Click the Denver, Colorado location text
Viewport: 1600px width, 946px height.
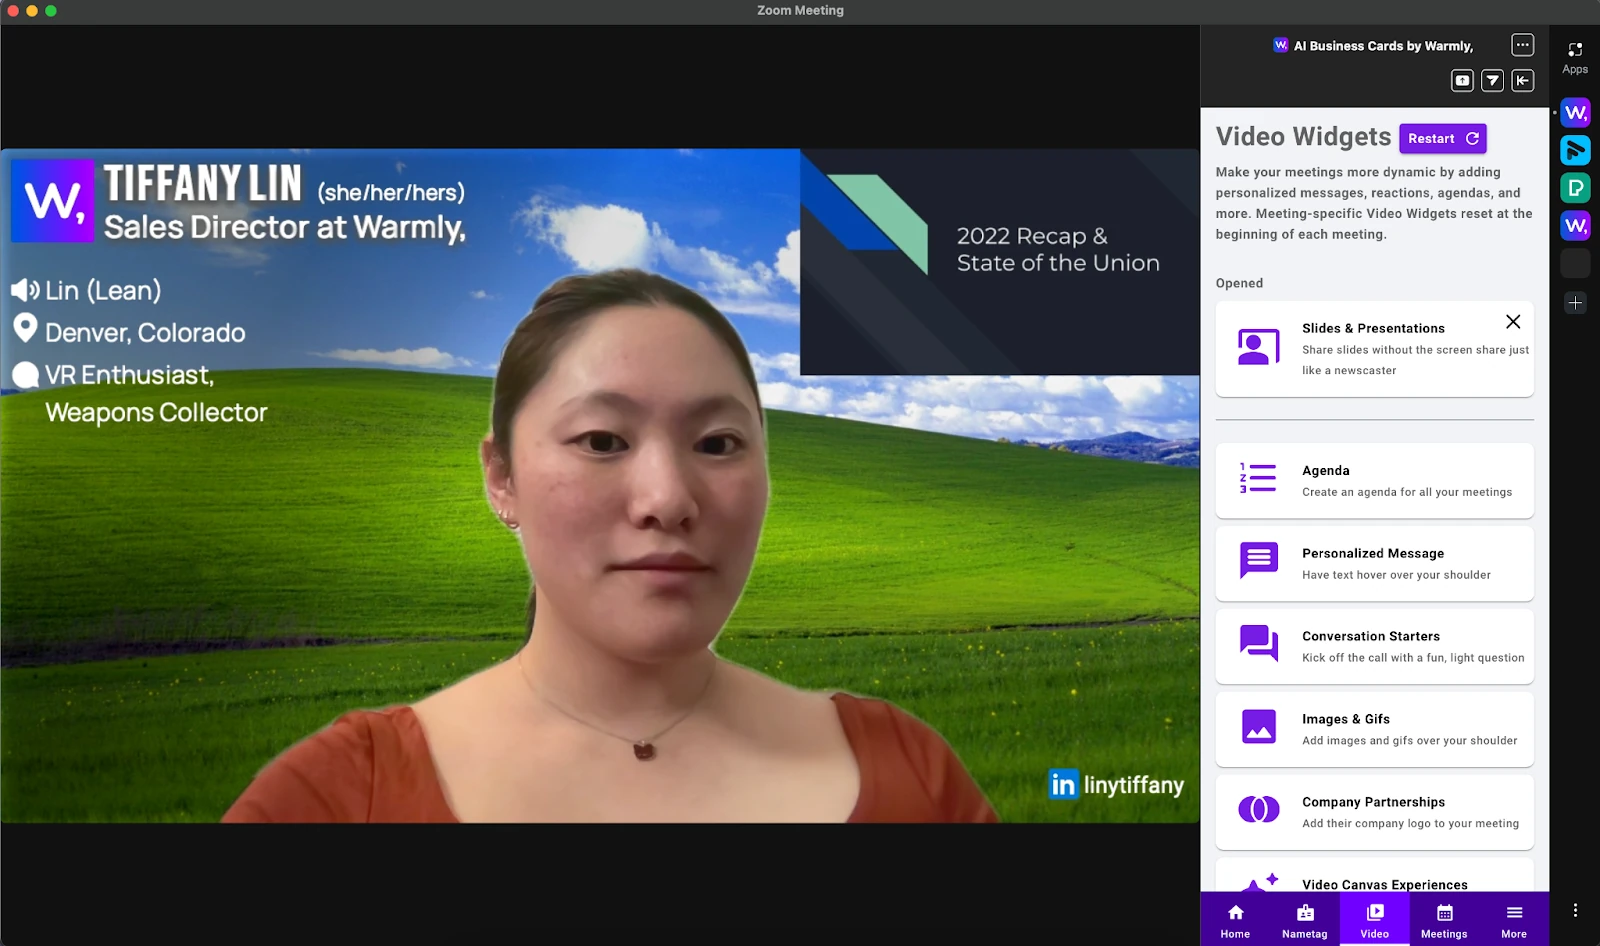coord(145,332)
